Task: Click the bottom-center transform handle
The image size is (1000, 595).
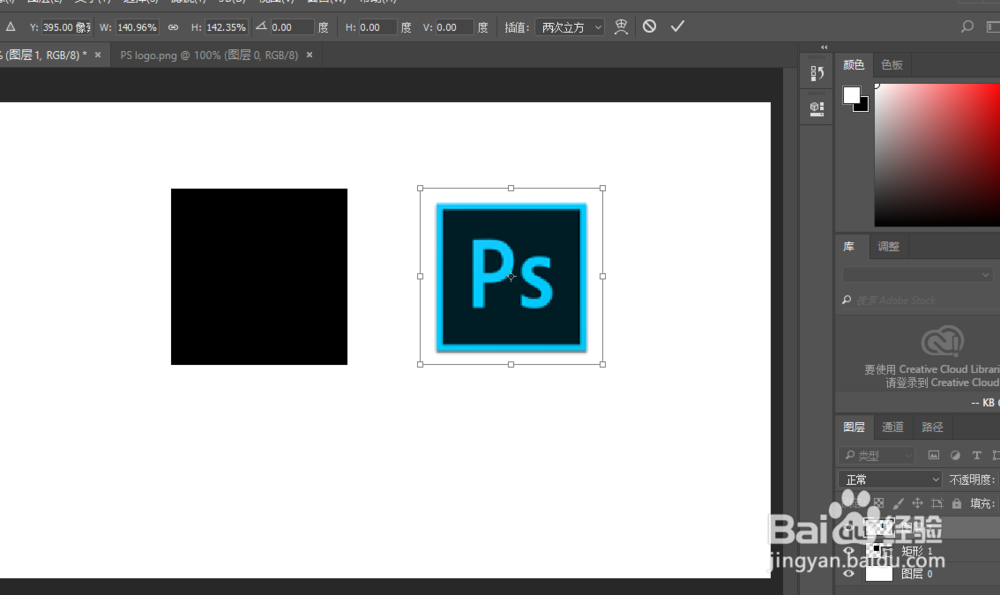Action: [511, 364]
